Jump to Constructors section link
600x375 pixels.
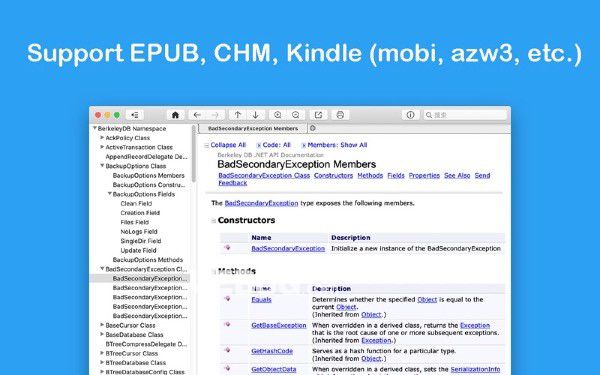tap(333, 176)
